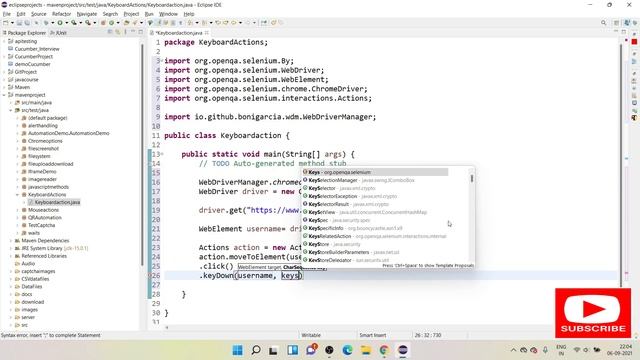Click the Save All toolbar icon
This screenshot has height=360, width=640.
[27, 23]
